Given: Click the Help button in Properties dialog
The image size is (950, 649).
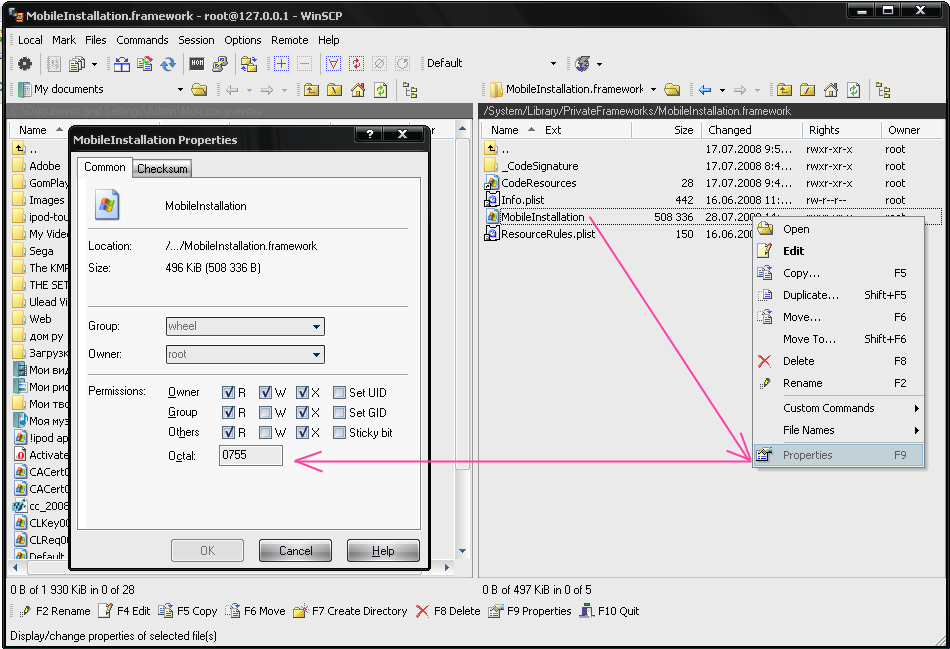Looking at the screenshot, I should (x=383, y=551).
